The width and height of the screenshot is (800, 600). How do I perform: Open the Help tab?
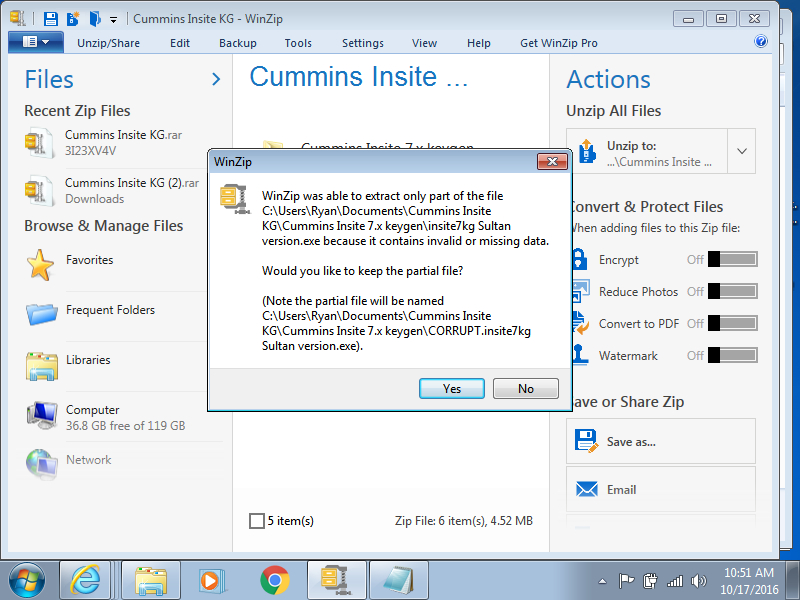479,43
